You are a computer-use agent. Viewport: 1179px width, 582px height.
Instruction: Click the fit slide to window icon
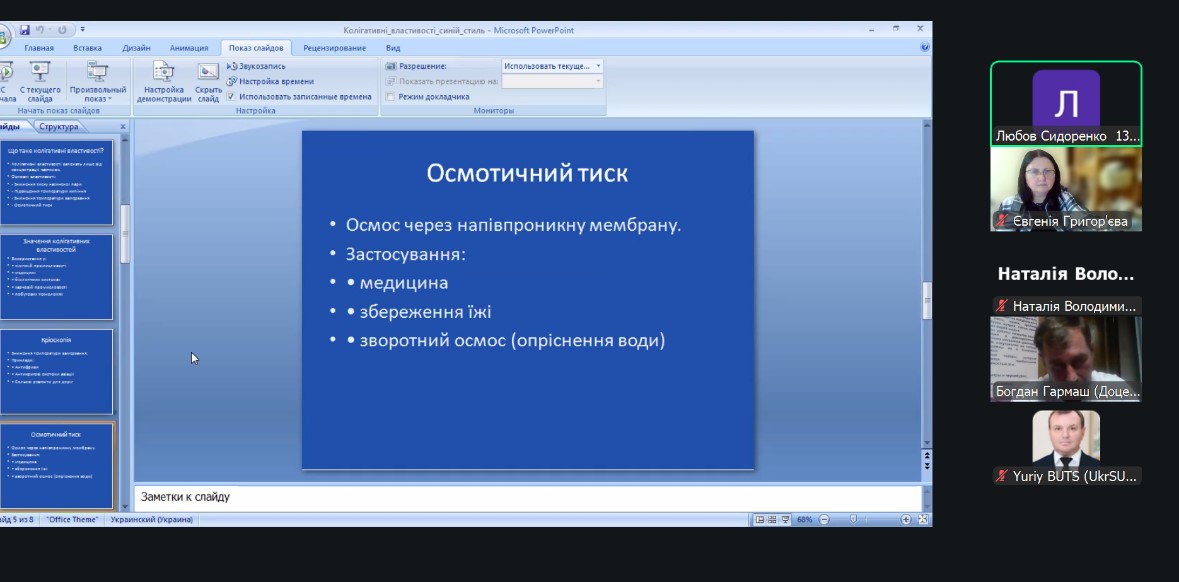pyautogui.click(x=923, y=520)
